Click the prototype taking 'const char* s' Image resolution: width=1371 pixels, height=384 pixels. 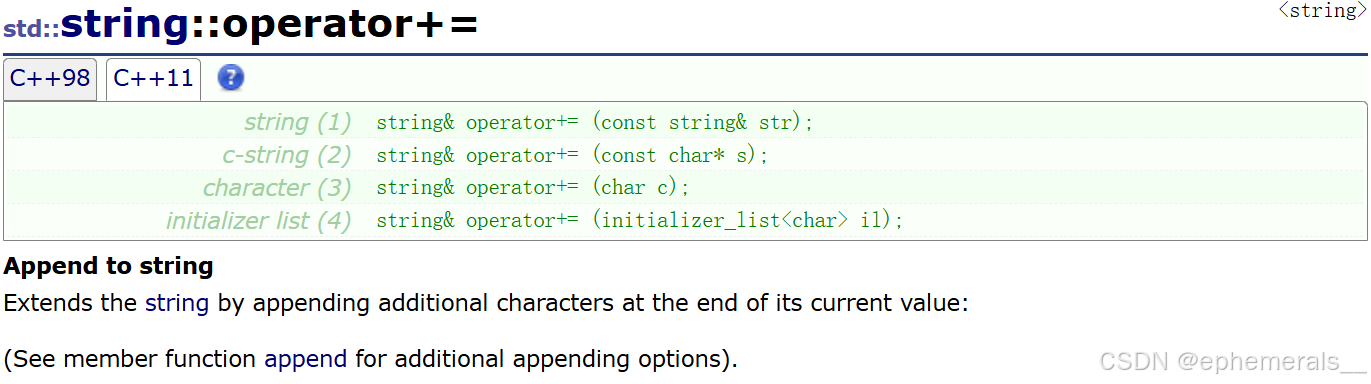[x=572, y=156]
